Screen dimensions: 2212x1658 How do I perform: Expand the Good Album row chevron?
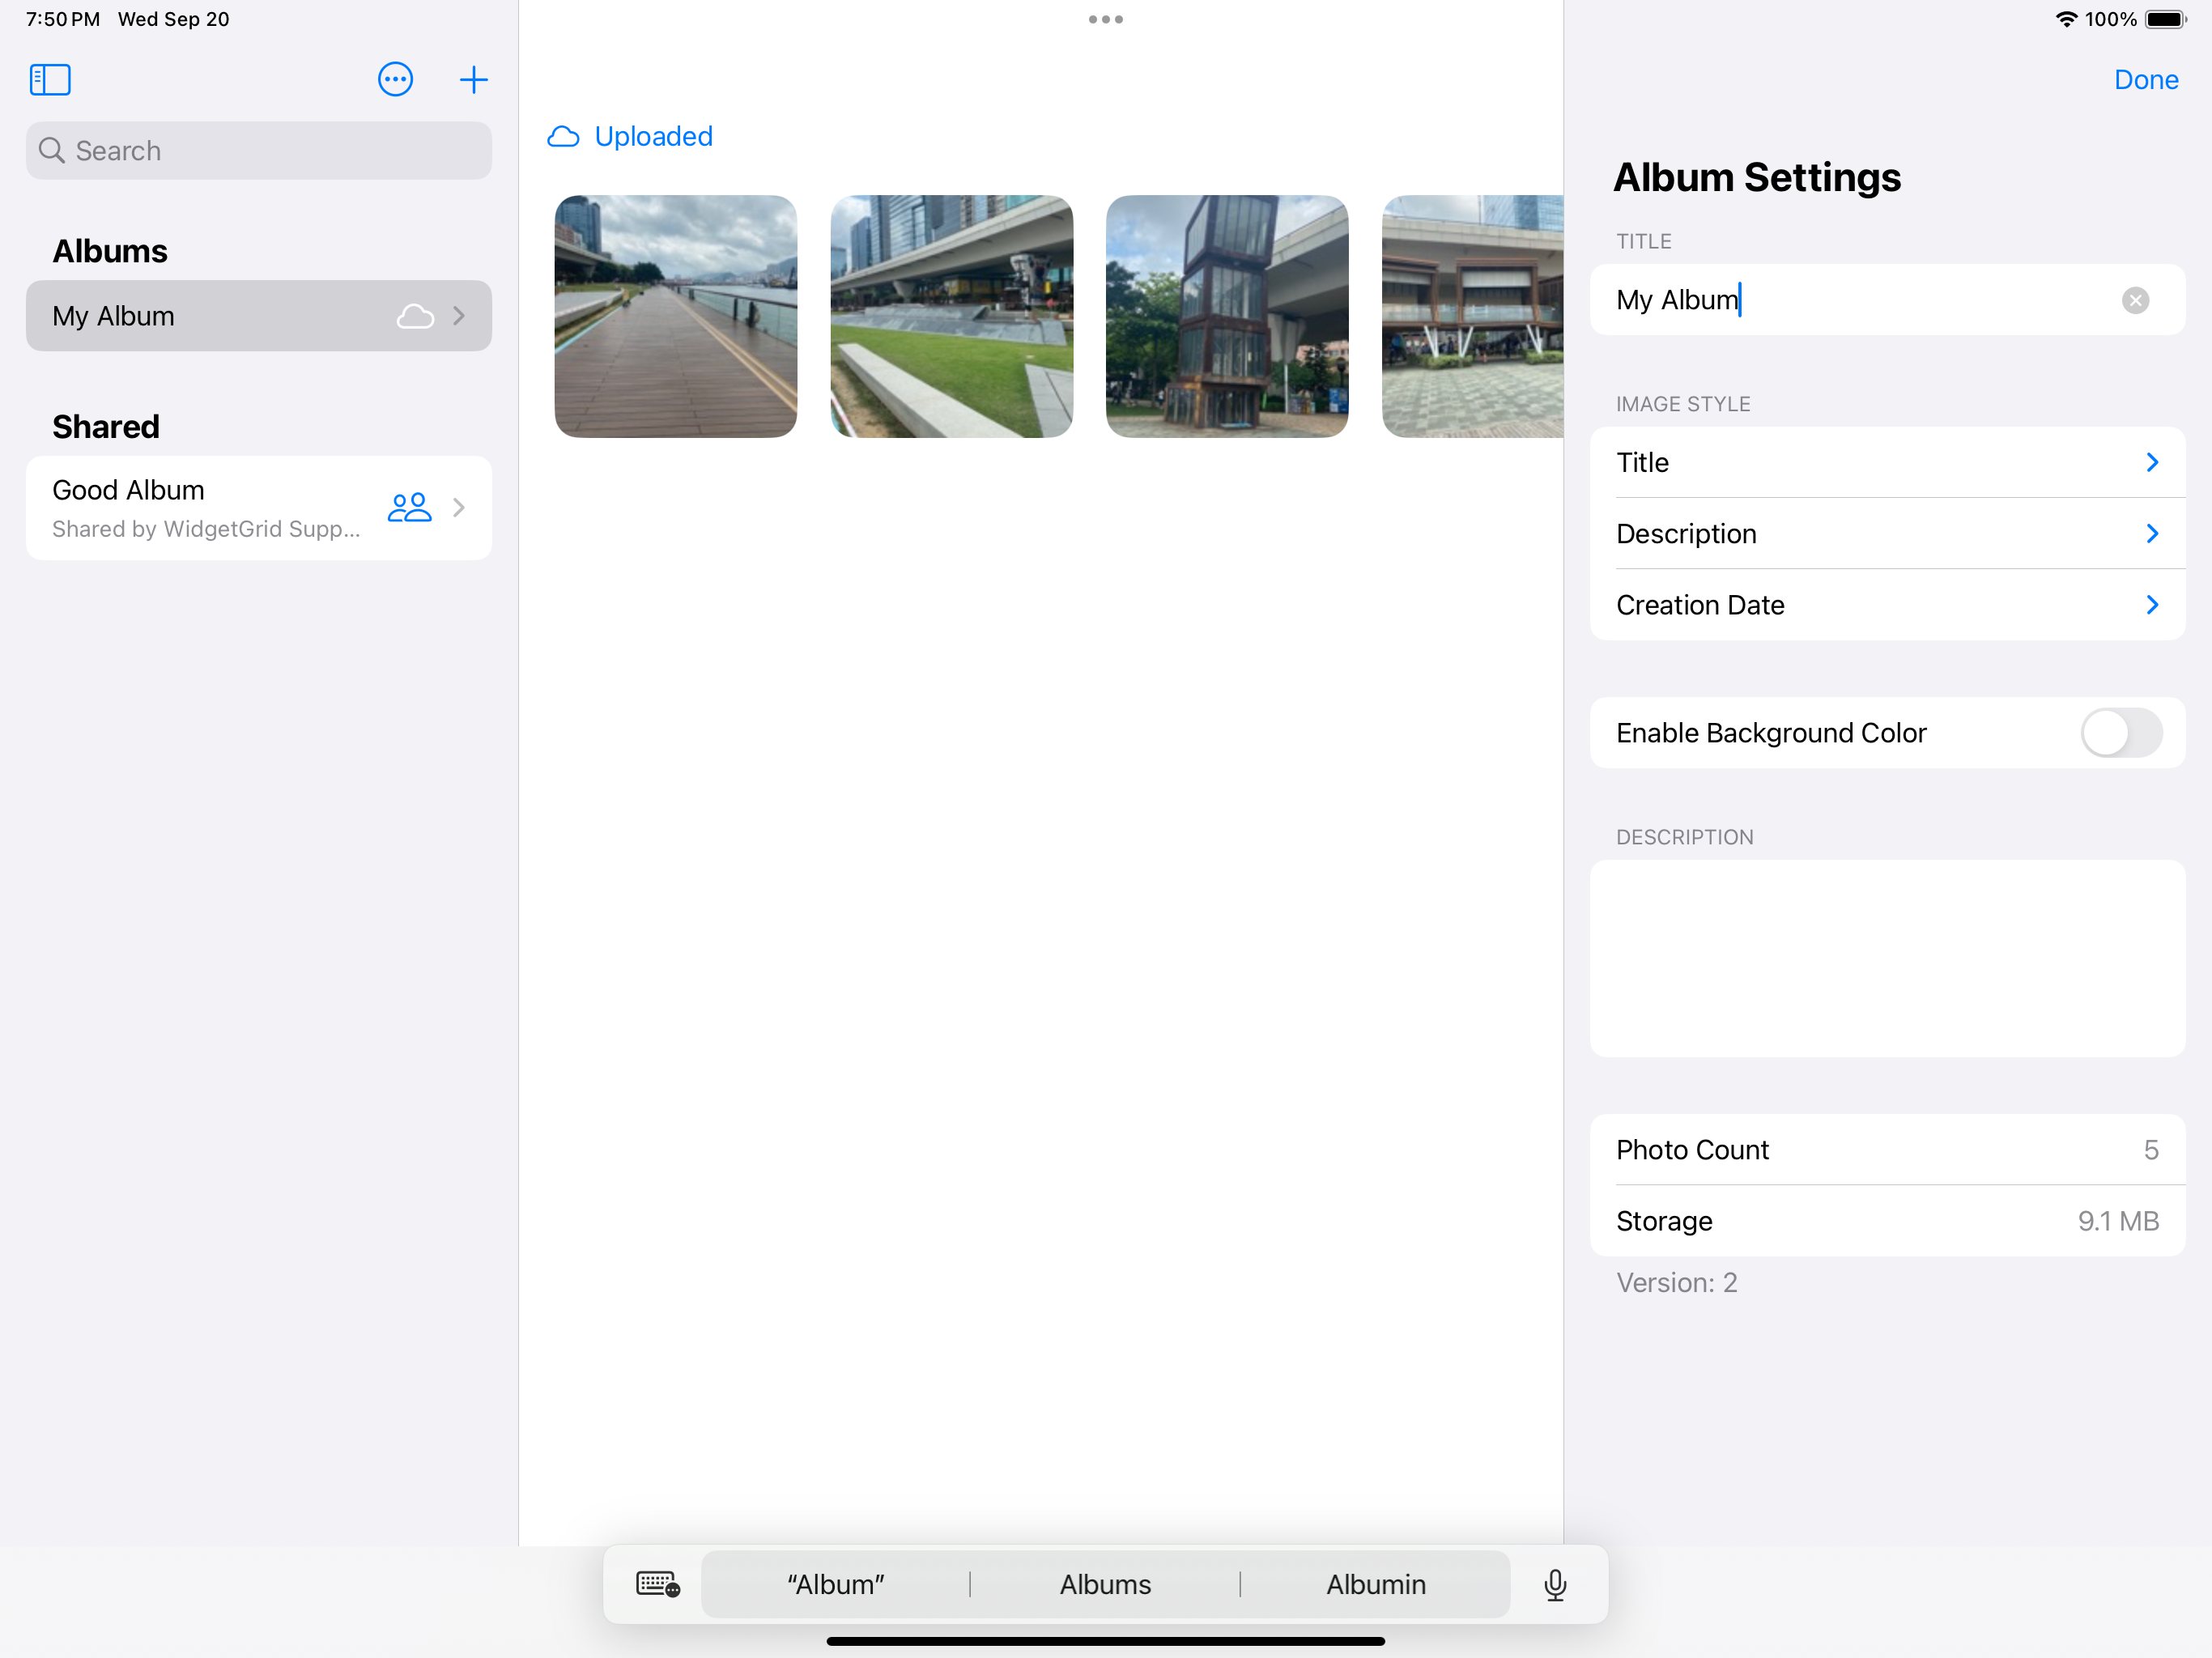click(459, 508)
